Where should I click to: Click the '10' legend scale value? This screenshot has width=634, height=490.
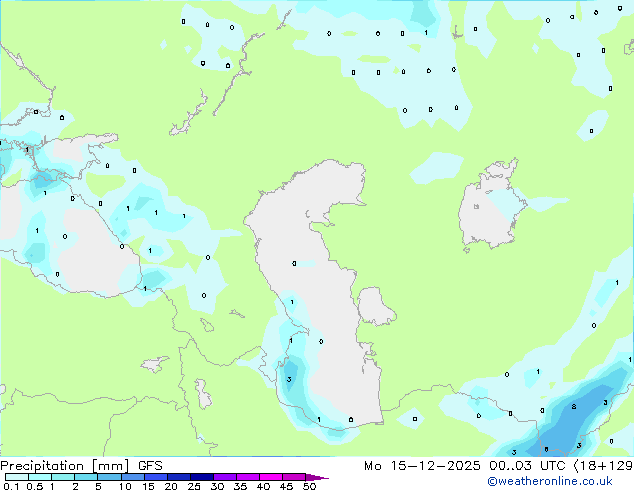click(x=125, y=486)
